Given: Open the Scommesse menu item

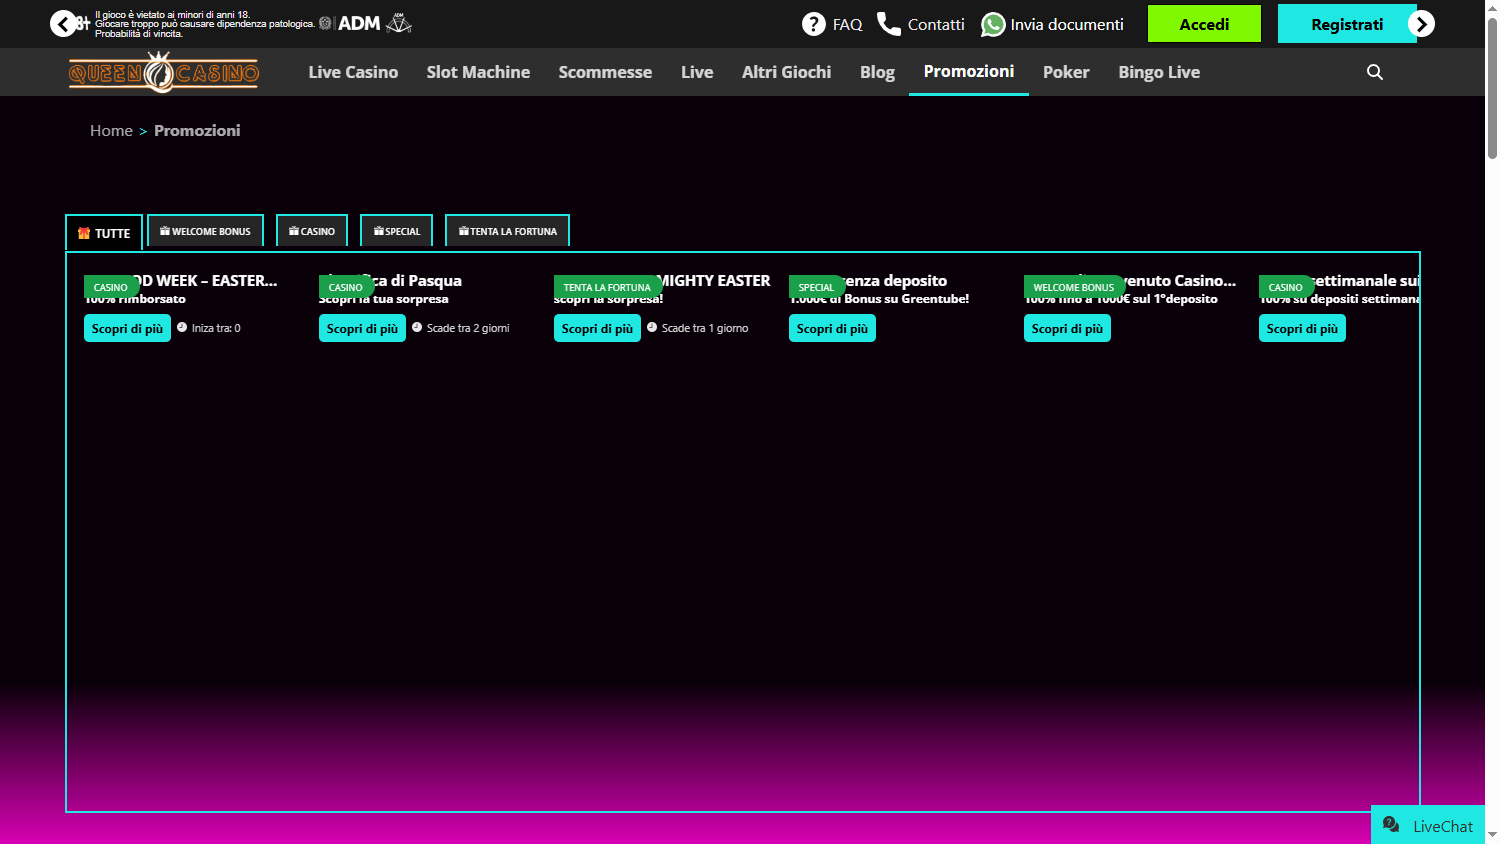Looking at the screenshot, I should 605,72.
